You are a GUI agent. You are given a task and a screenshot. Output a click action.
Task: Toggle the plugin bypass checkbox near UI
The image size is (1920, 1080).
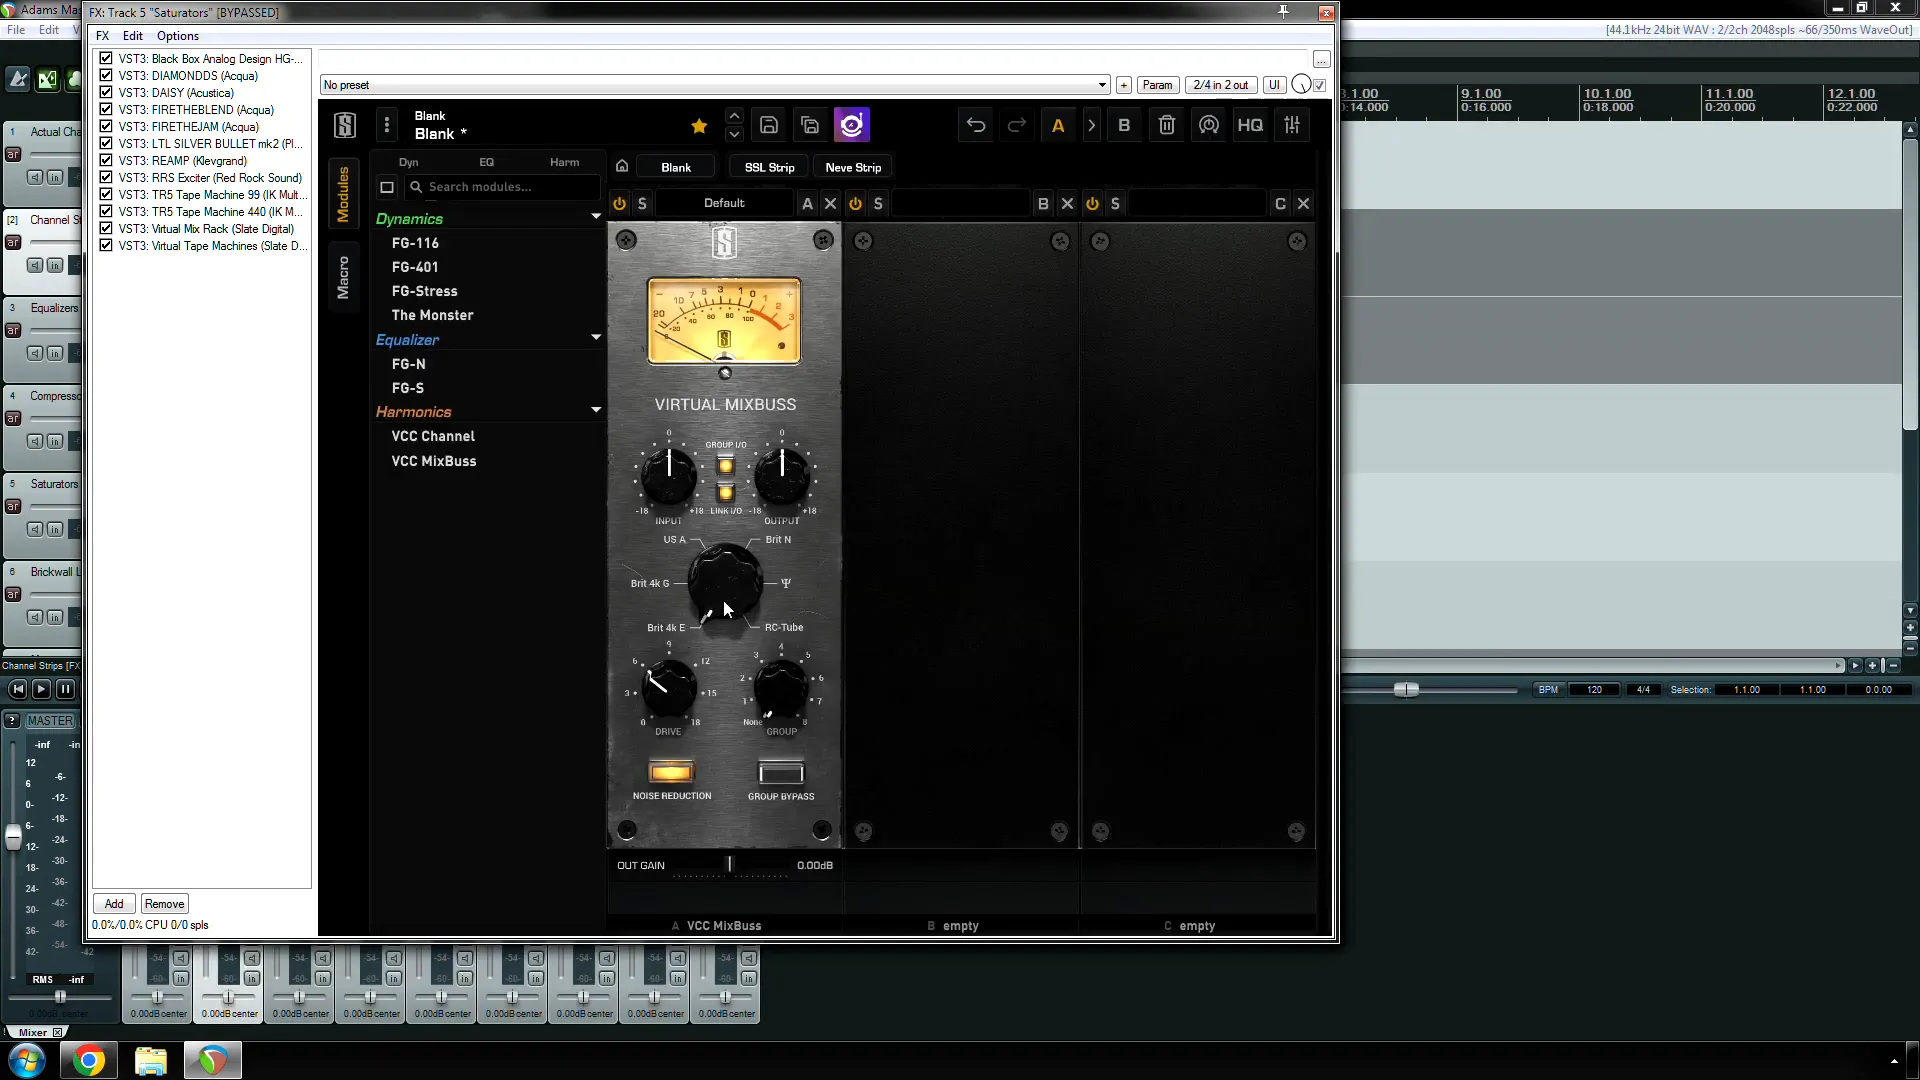coord(1320,85)
